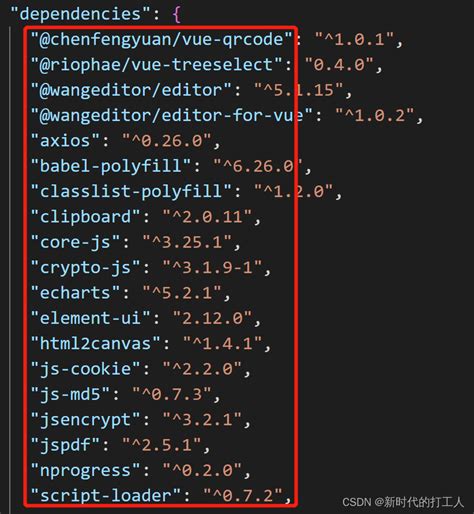
Task: Click the "dependencies" key
Action: pos(81,15)
